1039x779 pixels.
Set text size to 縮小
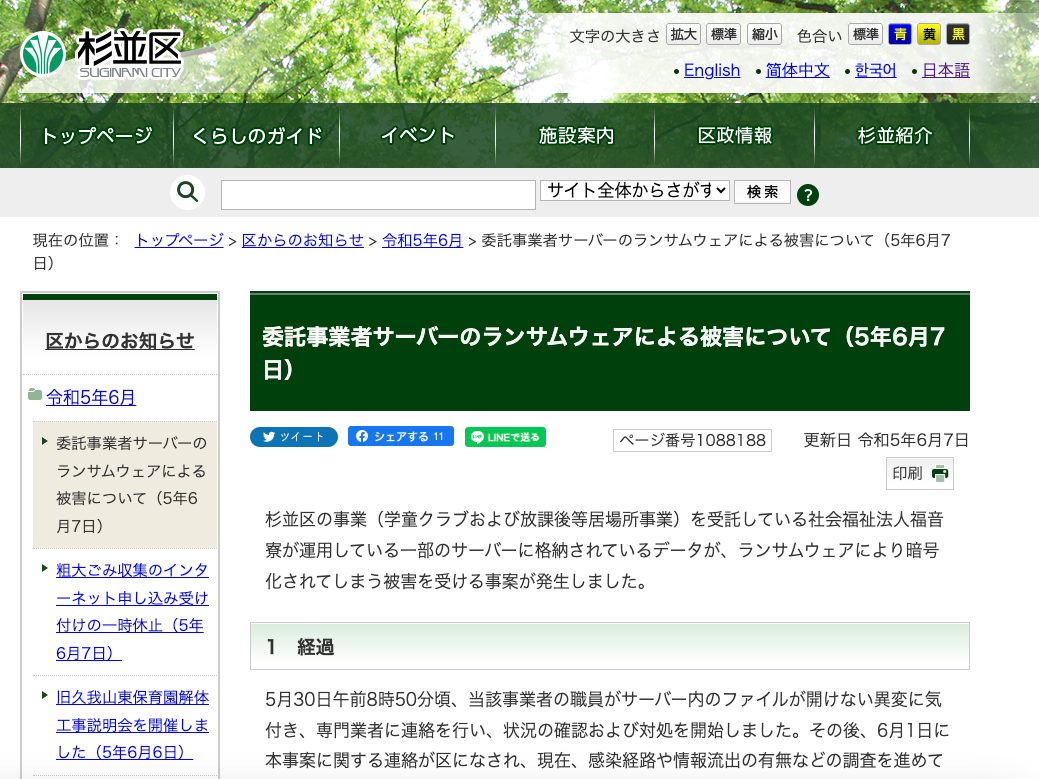(x=764, y=34)
